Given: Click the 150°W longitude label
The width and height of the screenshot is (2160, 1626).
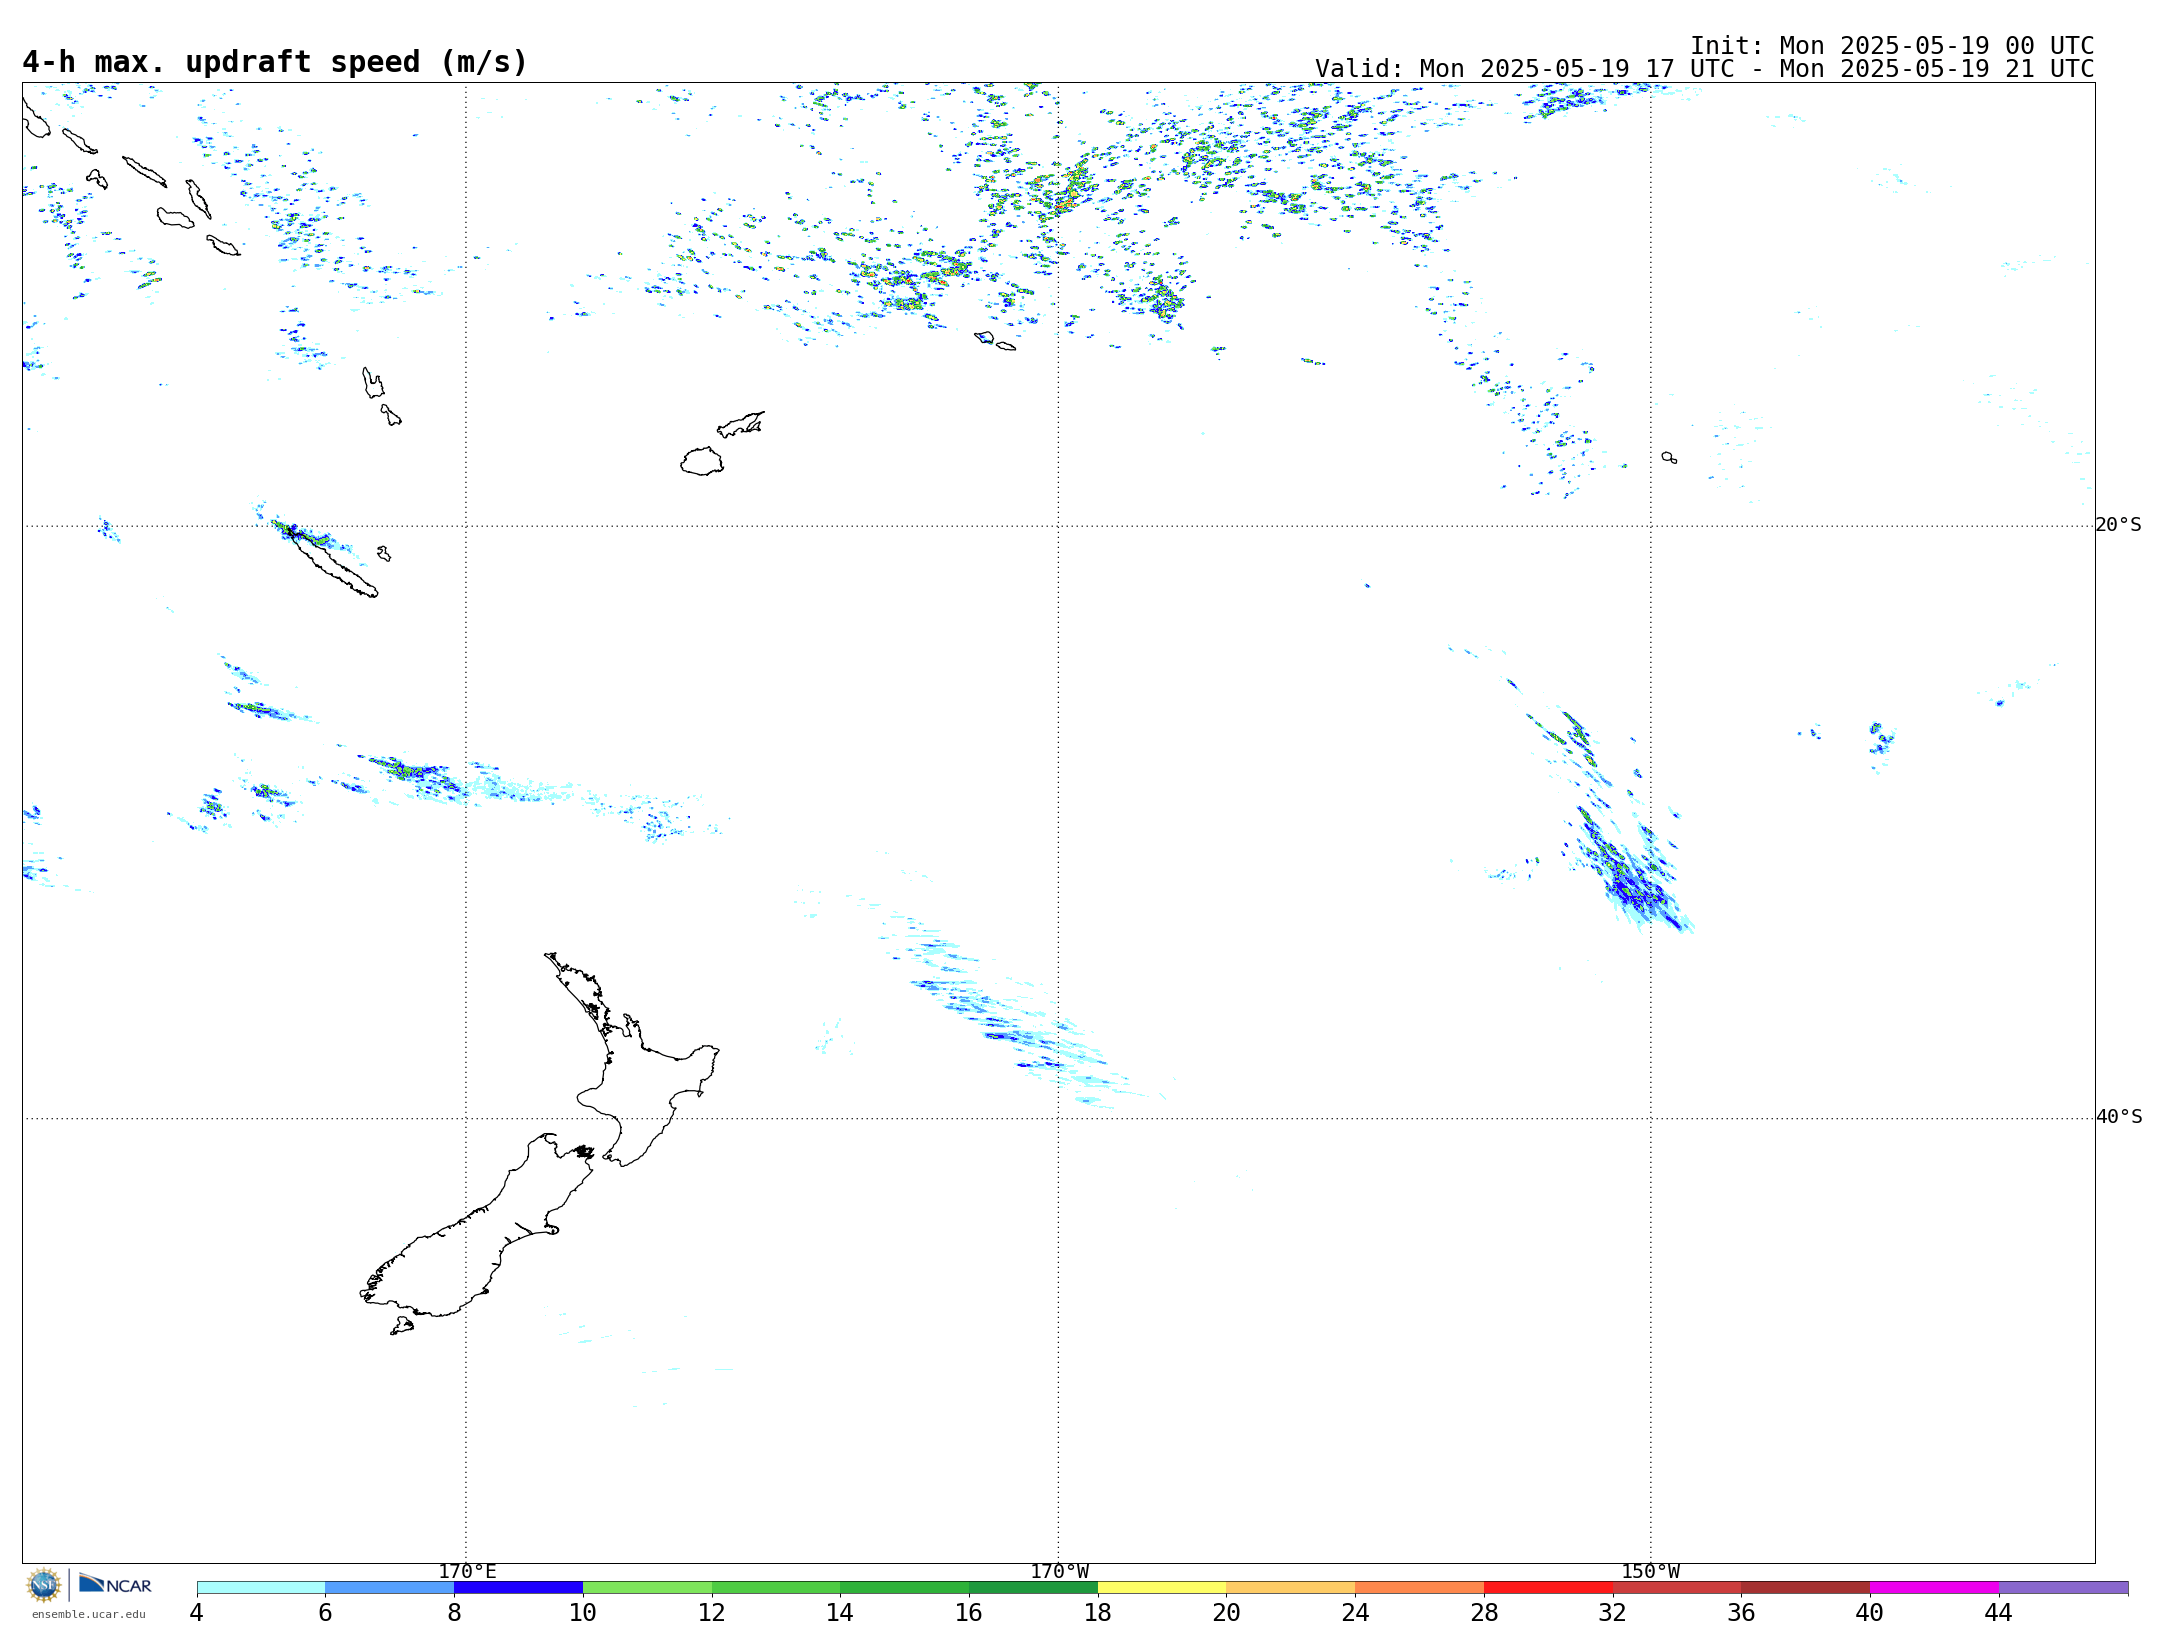Looking at the screenshot, I should coord(1650,1571).
